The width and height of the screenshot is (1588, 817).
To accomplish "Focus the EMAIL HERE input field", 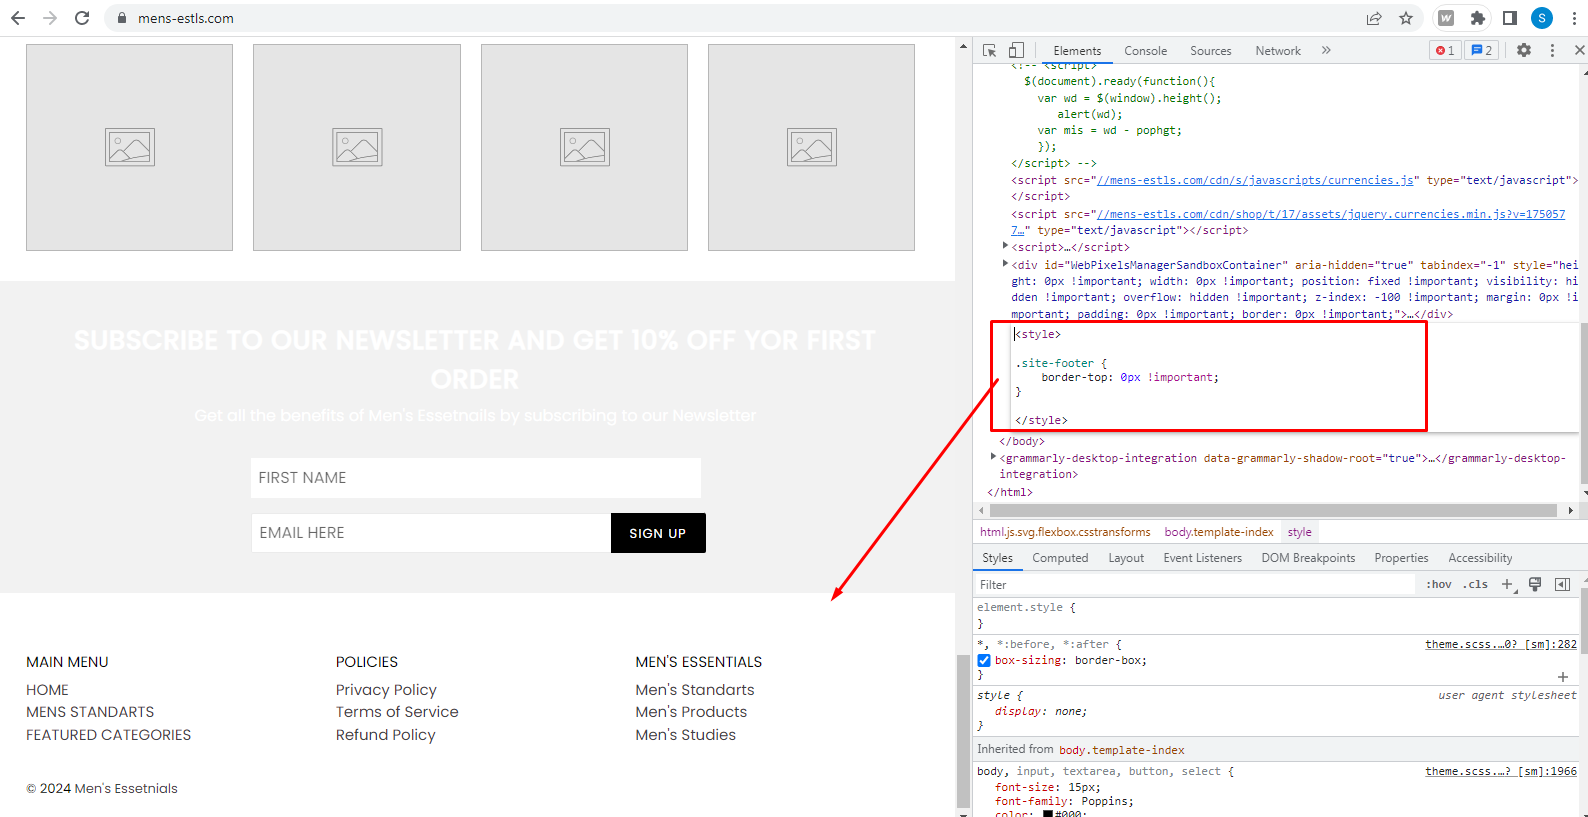I will click(x=431, y=533).
